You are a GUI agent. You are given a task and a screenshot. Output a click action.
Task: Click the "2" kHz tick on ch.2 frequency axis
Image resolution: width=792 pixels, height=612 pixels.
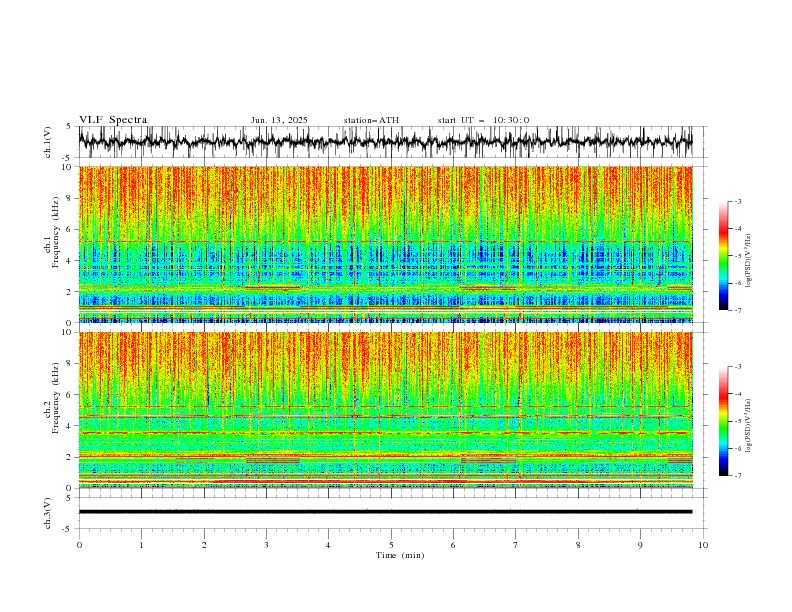[71, 457]
